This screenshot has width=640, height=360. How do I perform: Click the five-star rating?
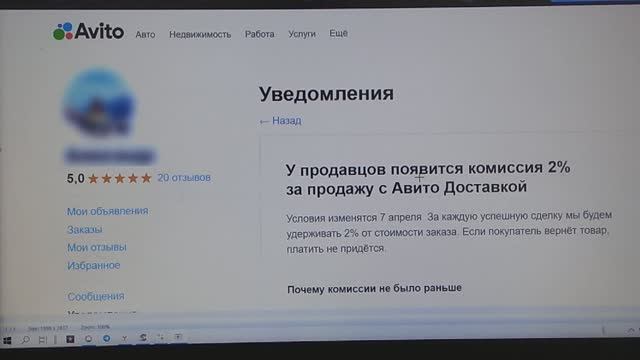[120, 178]
